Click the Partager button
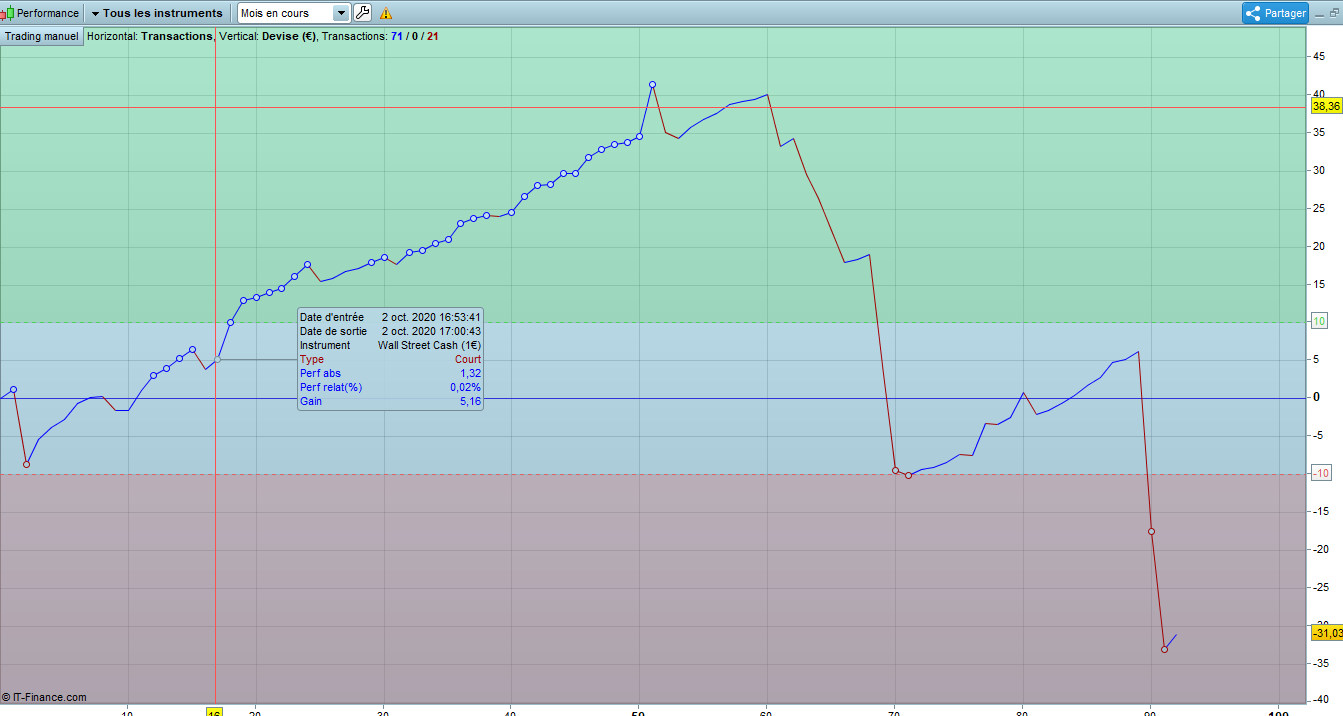Viewport: 1343px width, 716px height. pos(1275,13)
